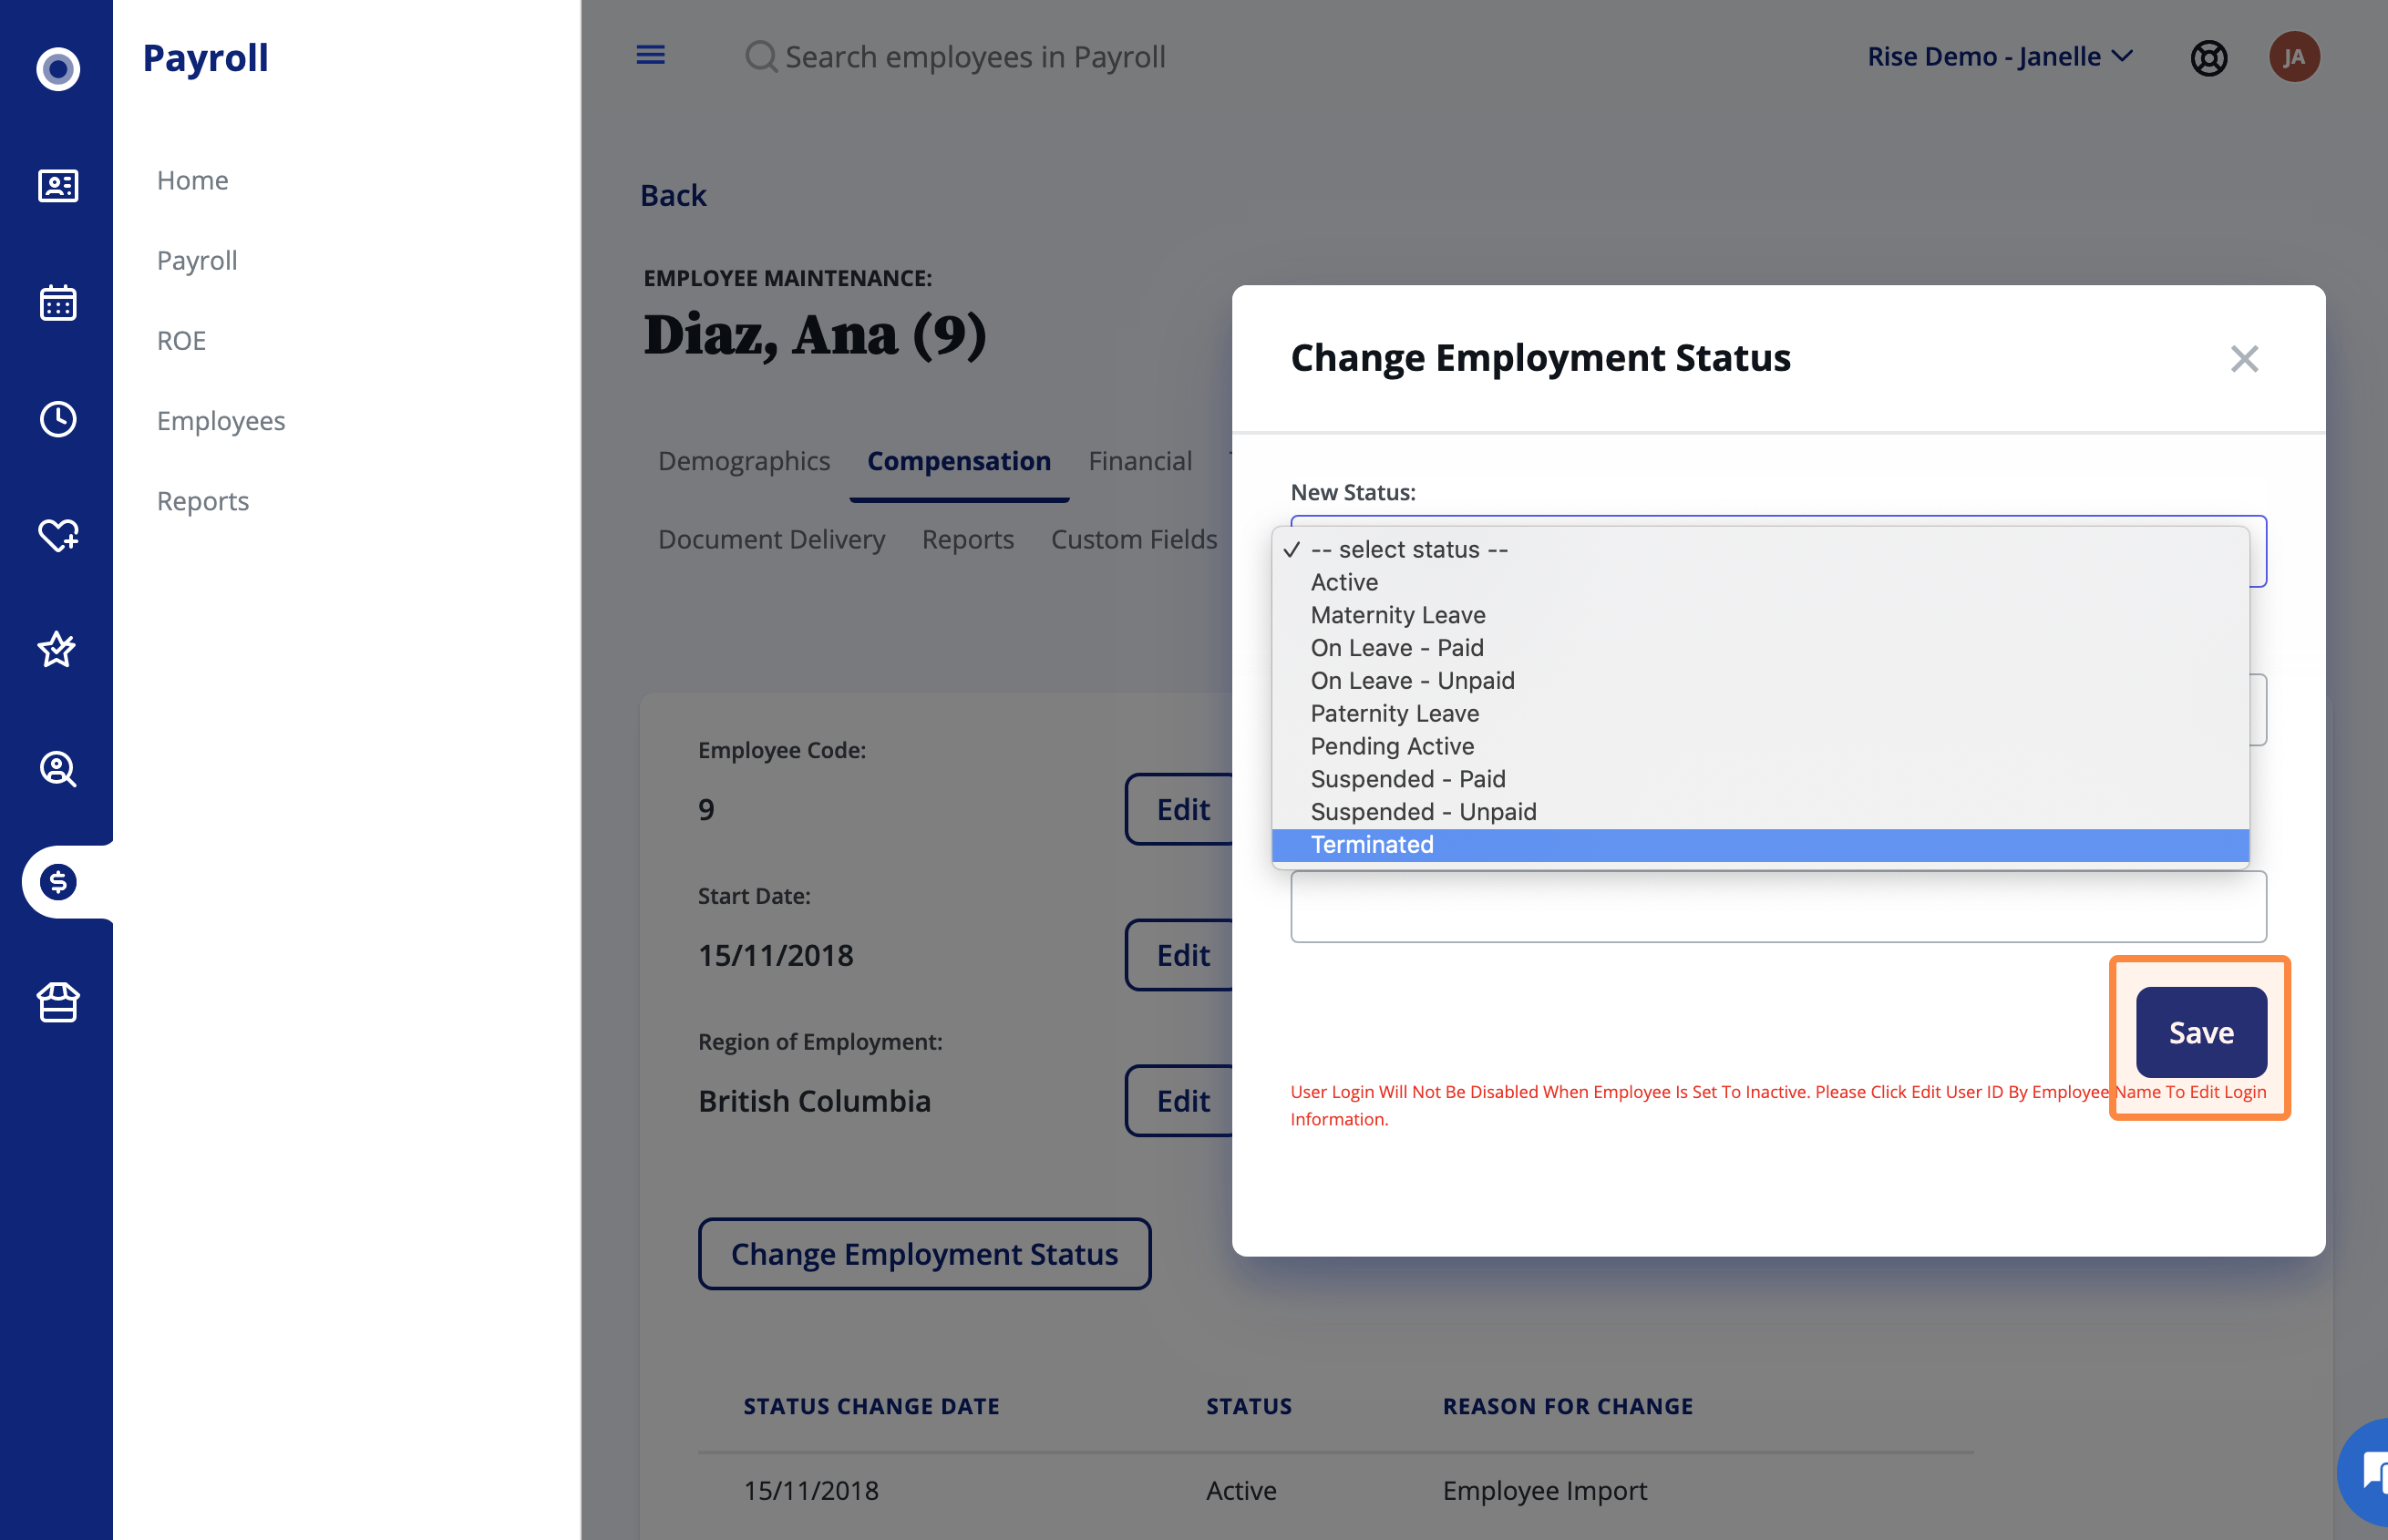This screenshot has height=1540, width=2388.
Task: Open the person search recruiting sidebar icon
Action: point(58,768)
